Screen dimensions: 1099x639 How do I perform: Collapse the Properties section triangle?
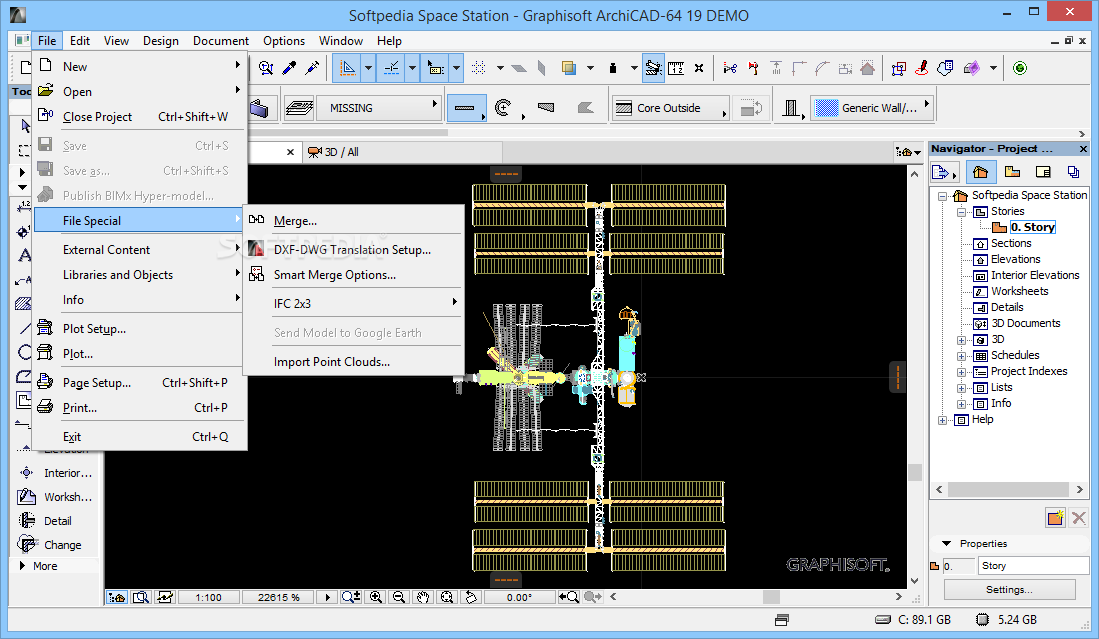[946, 543]
